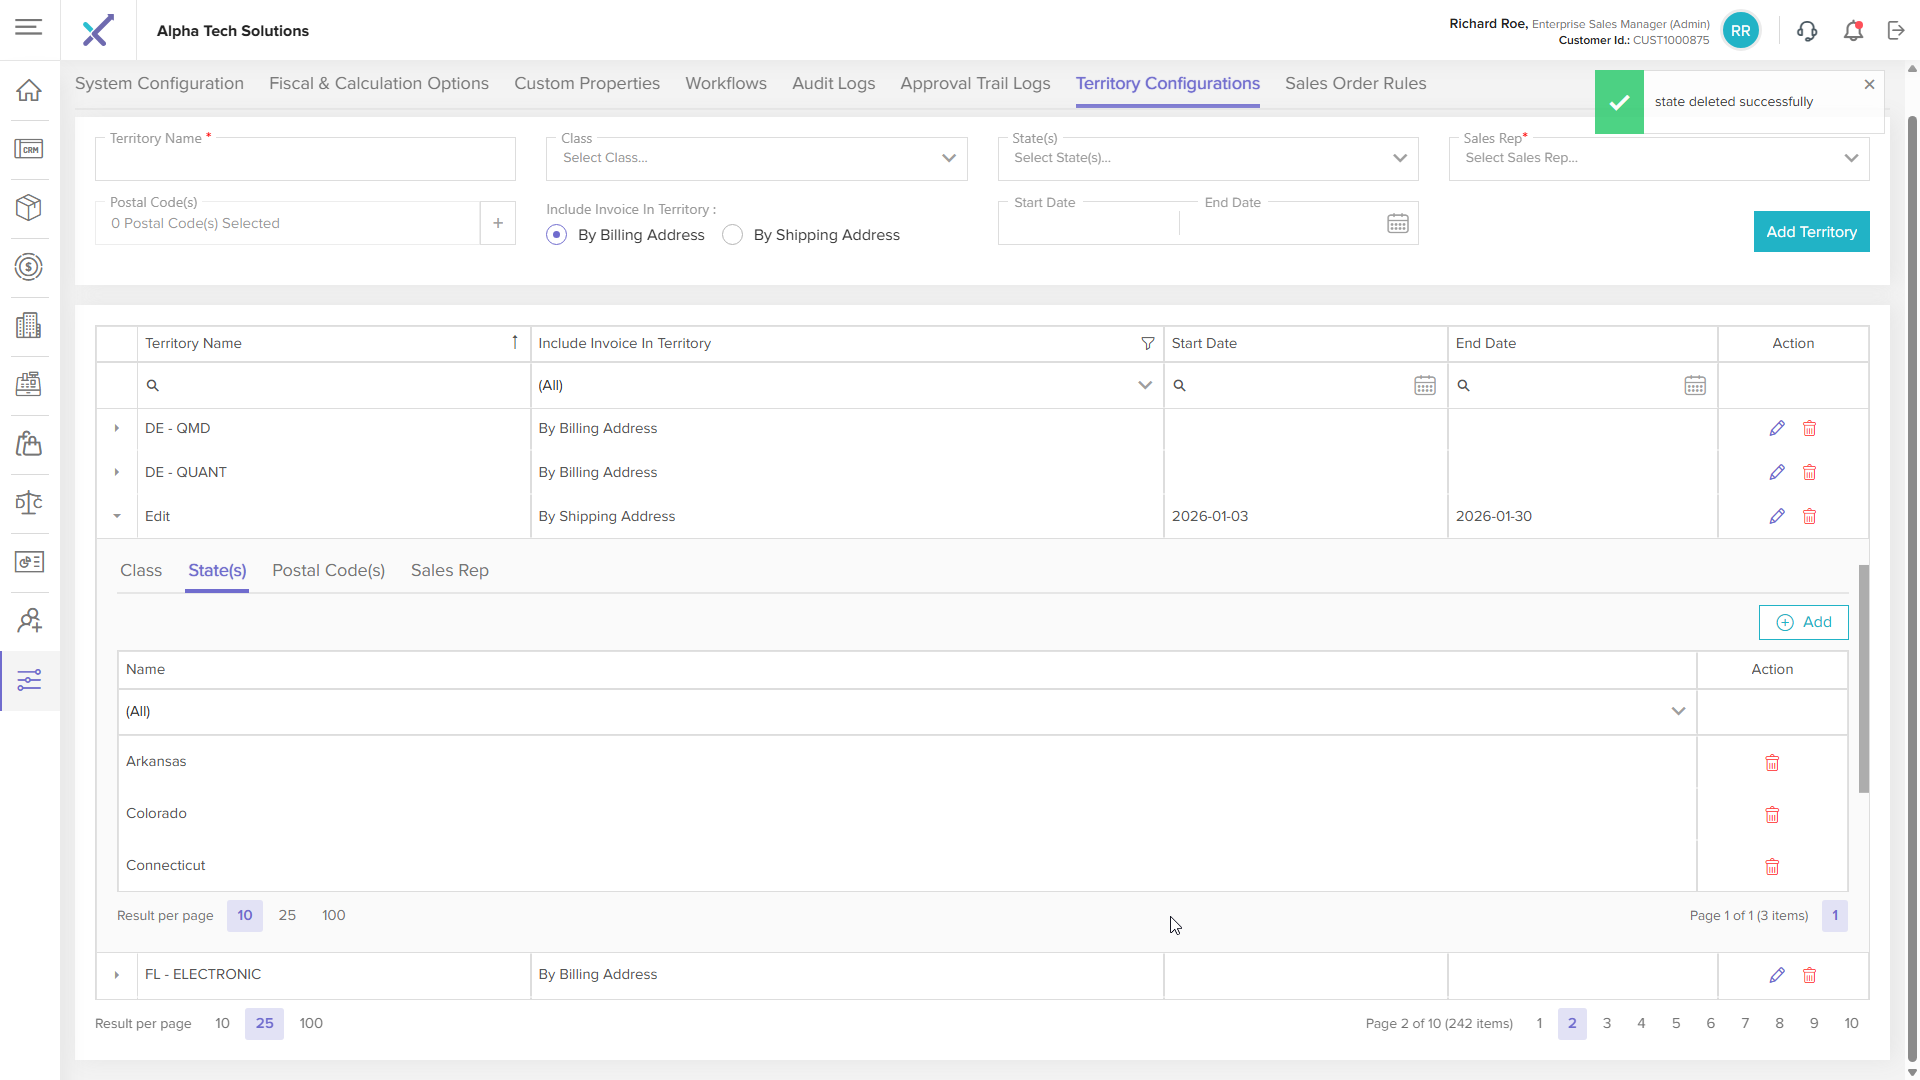Screen dimensions: 1920x1080
Task: Click edit pencil for DE - QMD
Action: tap(1776, 428)
